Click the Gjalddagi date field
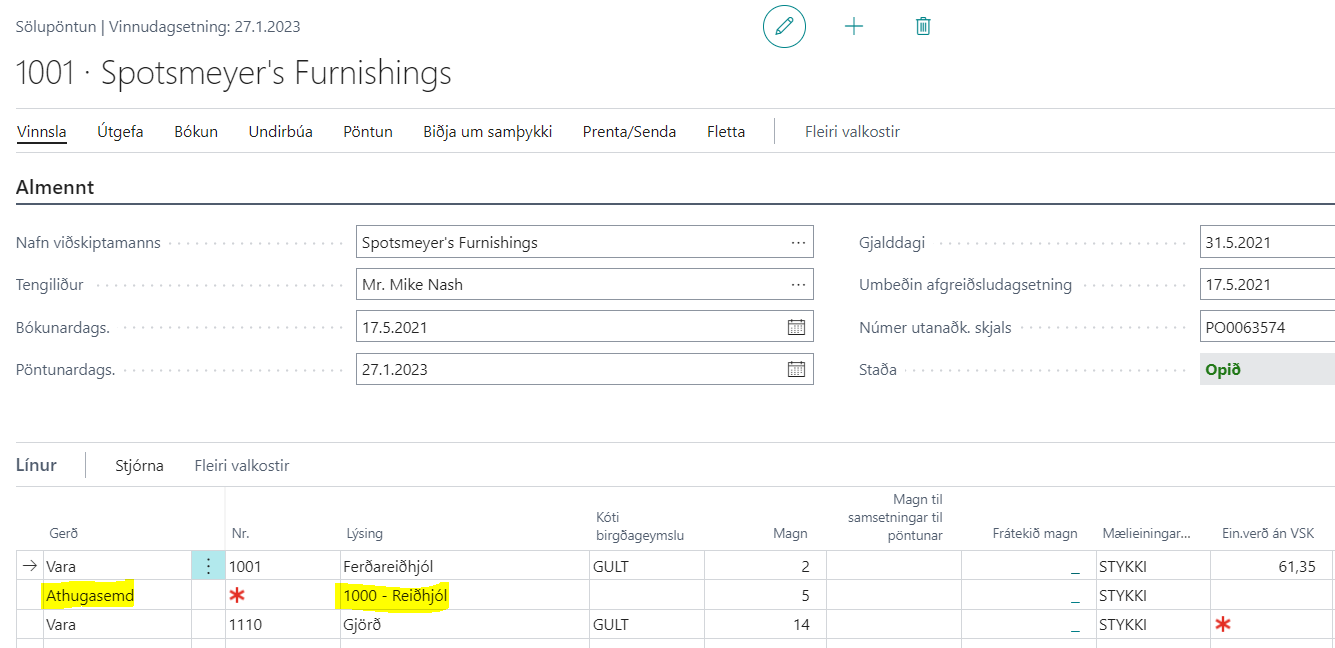Viewport: 1335px width, 648px height. (1265, 243)
